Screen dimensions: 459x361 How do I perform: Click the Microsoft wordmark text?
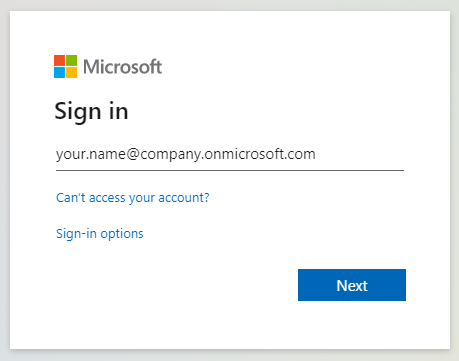[x=122, y=67]
